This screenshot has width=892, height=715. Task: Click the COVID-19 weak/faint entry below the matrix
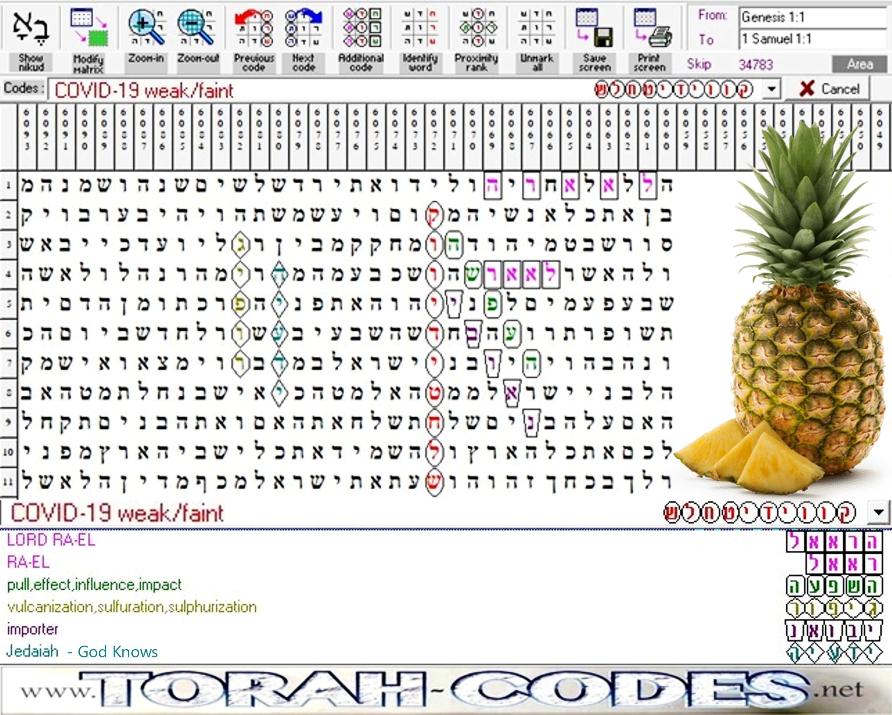pos(117,513)
